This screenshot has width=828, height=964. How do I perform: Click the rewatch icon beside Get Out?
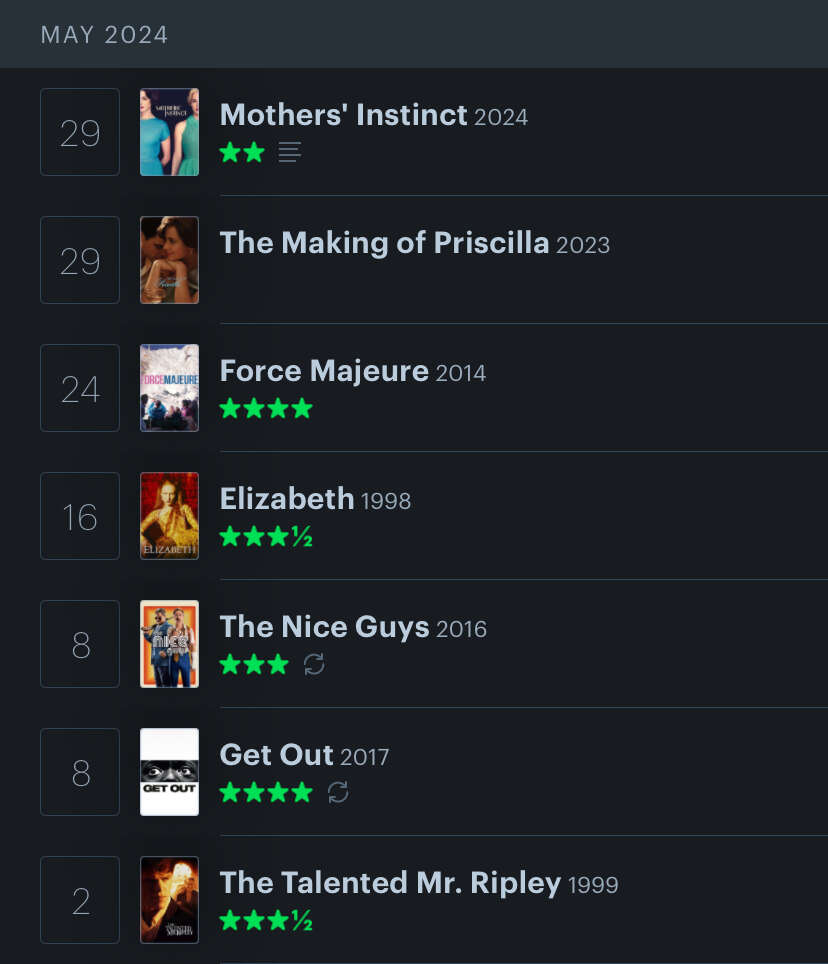pos(338,792)
